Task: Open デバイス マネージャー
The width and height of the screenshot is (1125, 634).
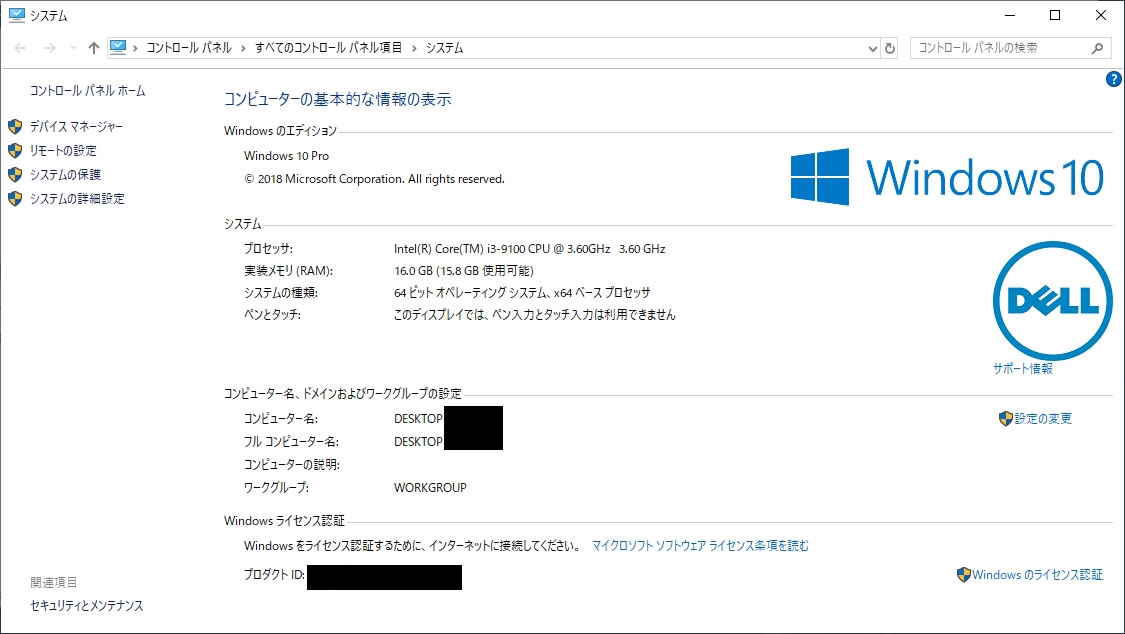Action: tap(76, 127)
